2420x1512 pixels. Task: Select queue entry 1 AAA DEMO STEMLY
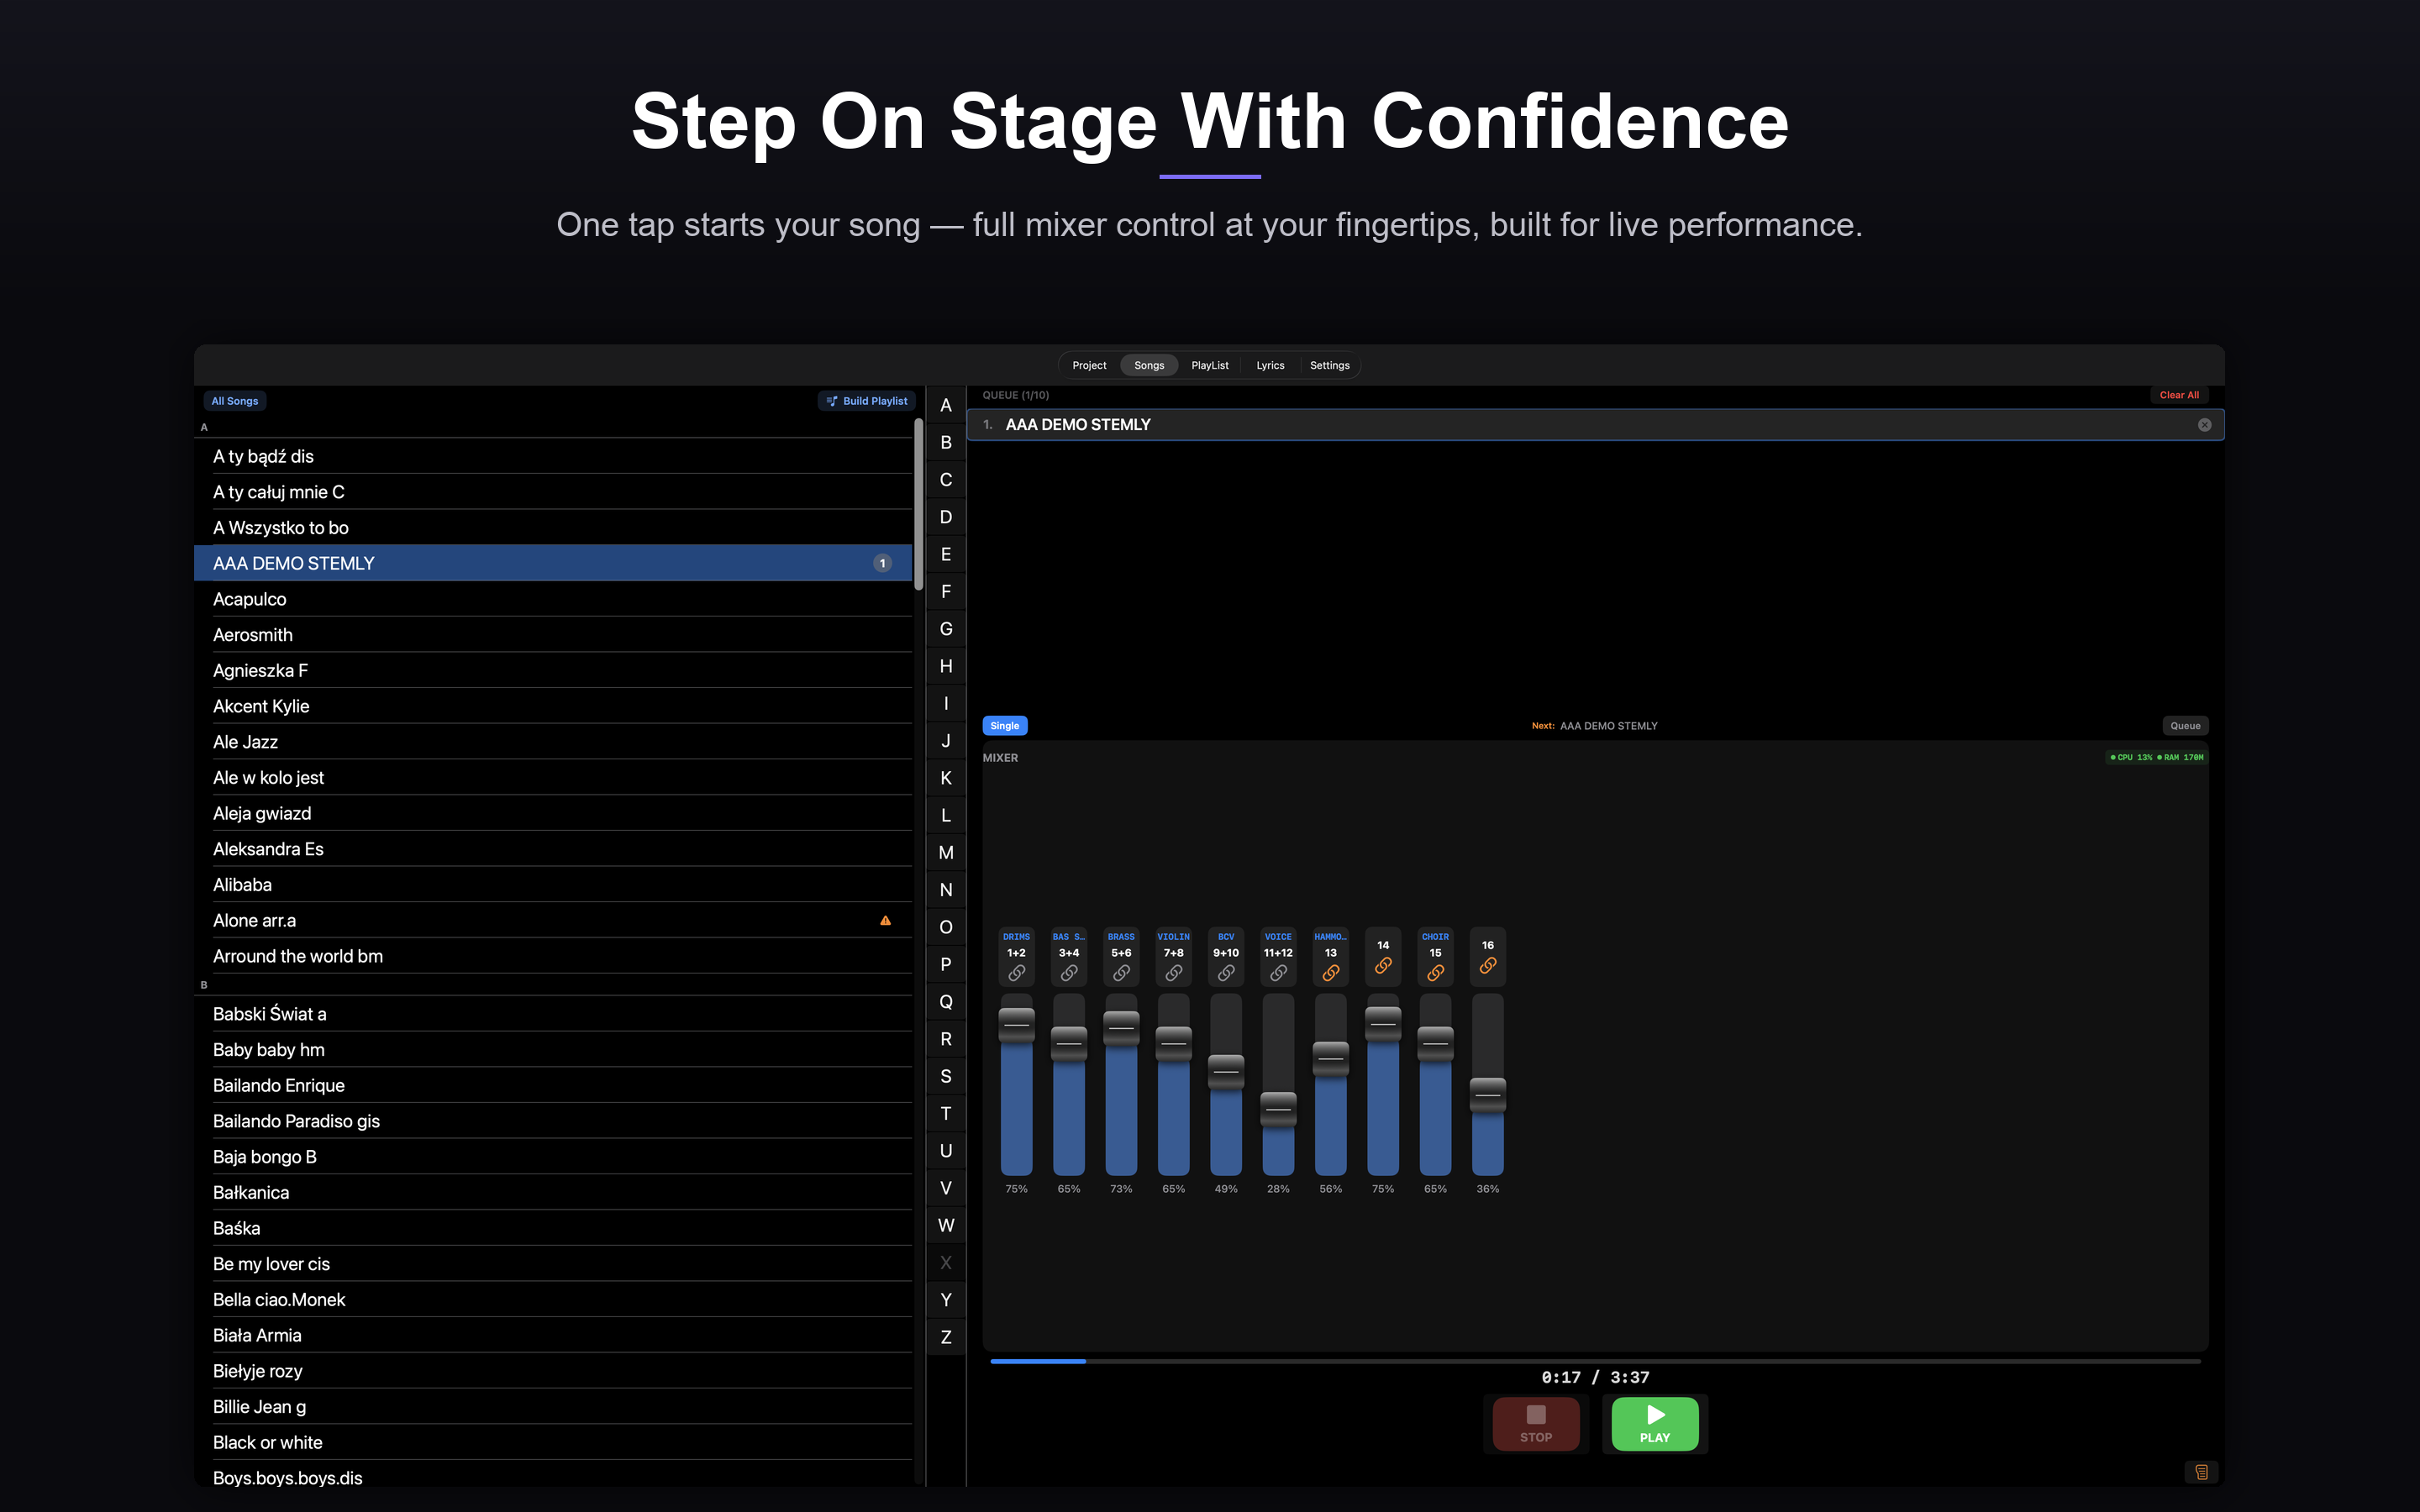(1595, 425)
